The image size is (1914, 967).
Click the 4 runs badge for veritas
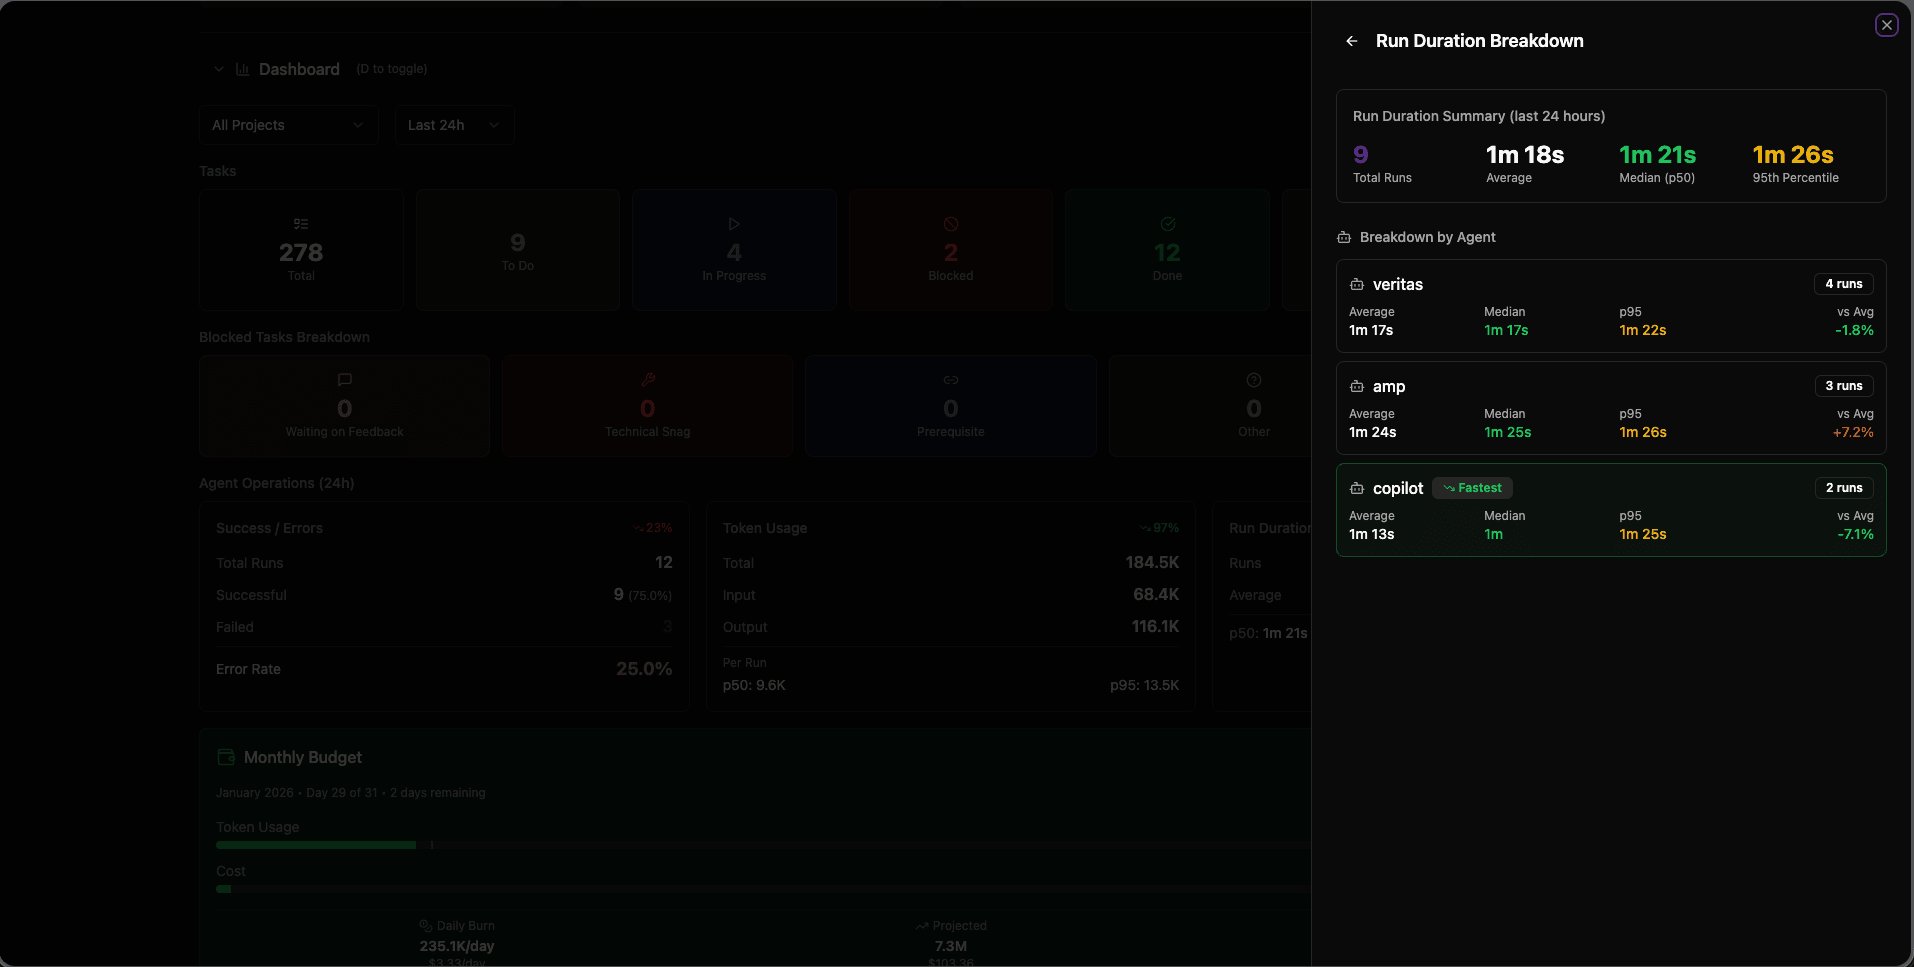tap(1843, 284)
